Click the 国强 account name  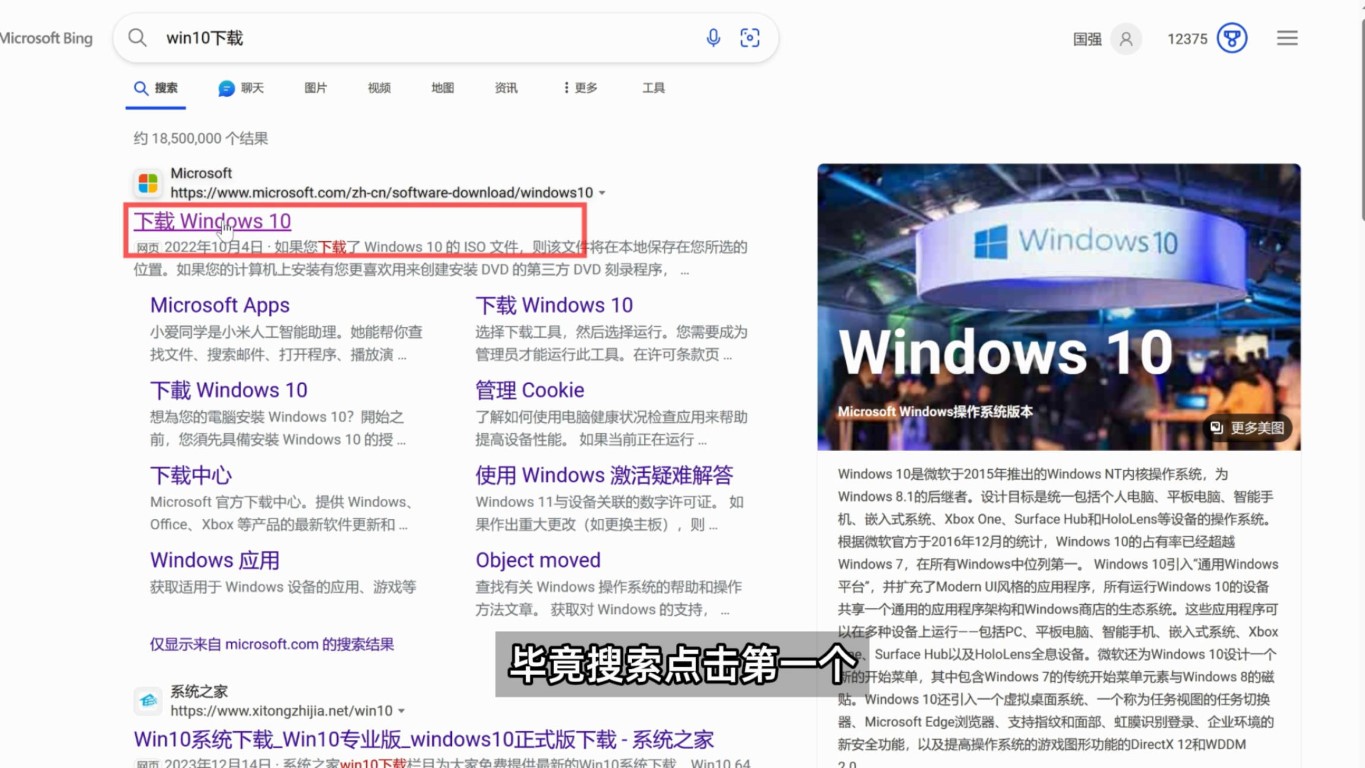1087,39
